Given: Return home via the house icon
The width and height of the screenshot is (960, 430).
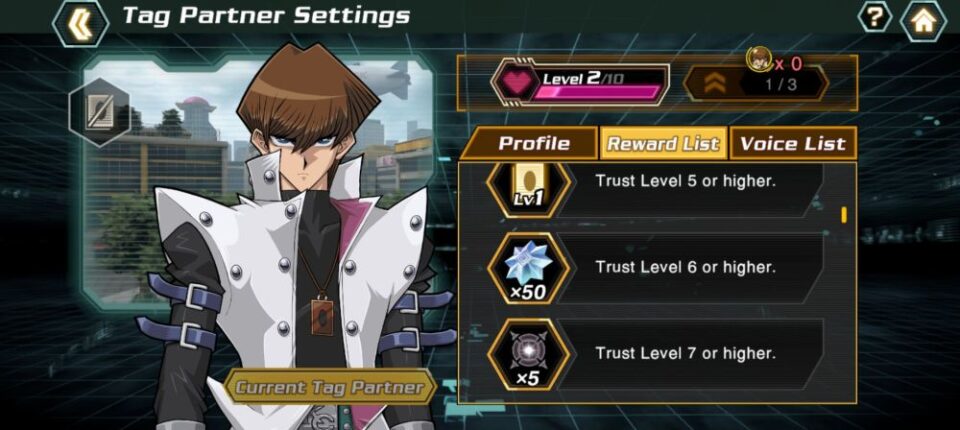Looking at the screenshot, I should click(x=923, y=20).
